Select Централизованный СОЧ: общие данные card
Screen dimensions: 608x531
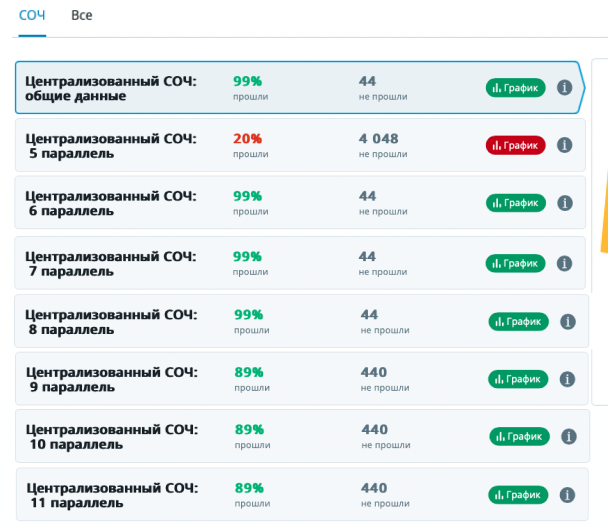click(110, 88)
